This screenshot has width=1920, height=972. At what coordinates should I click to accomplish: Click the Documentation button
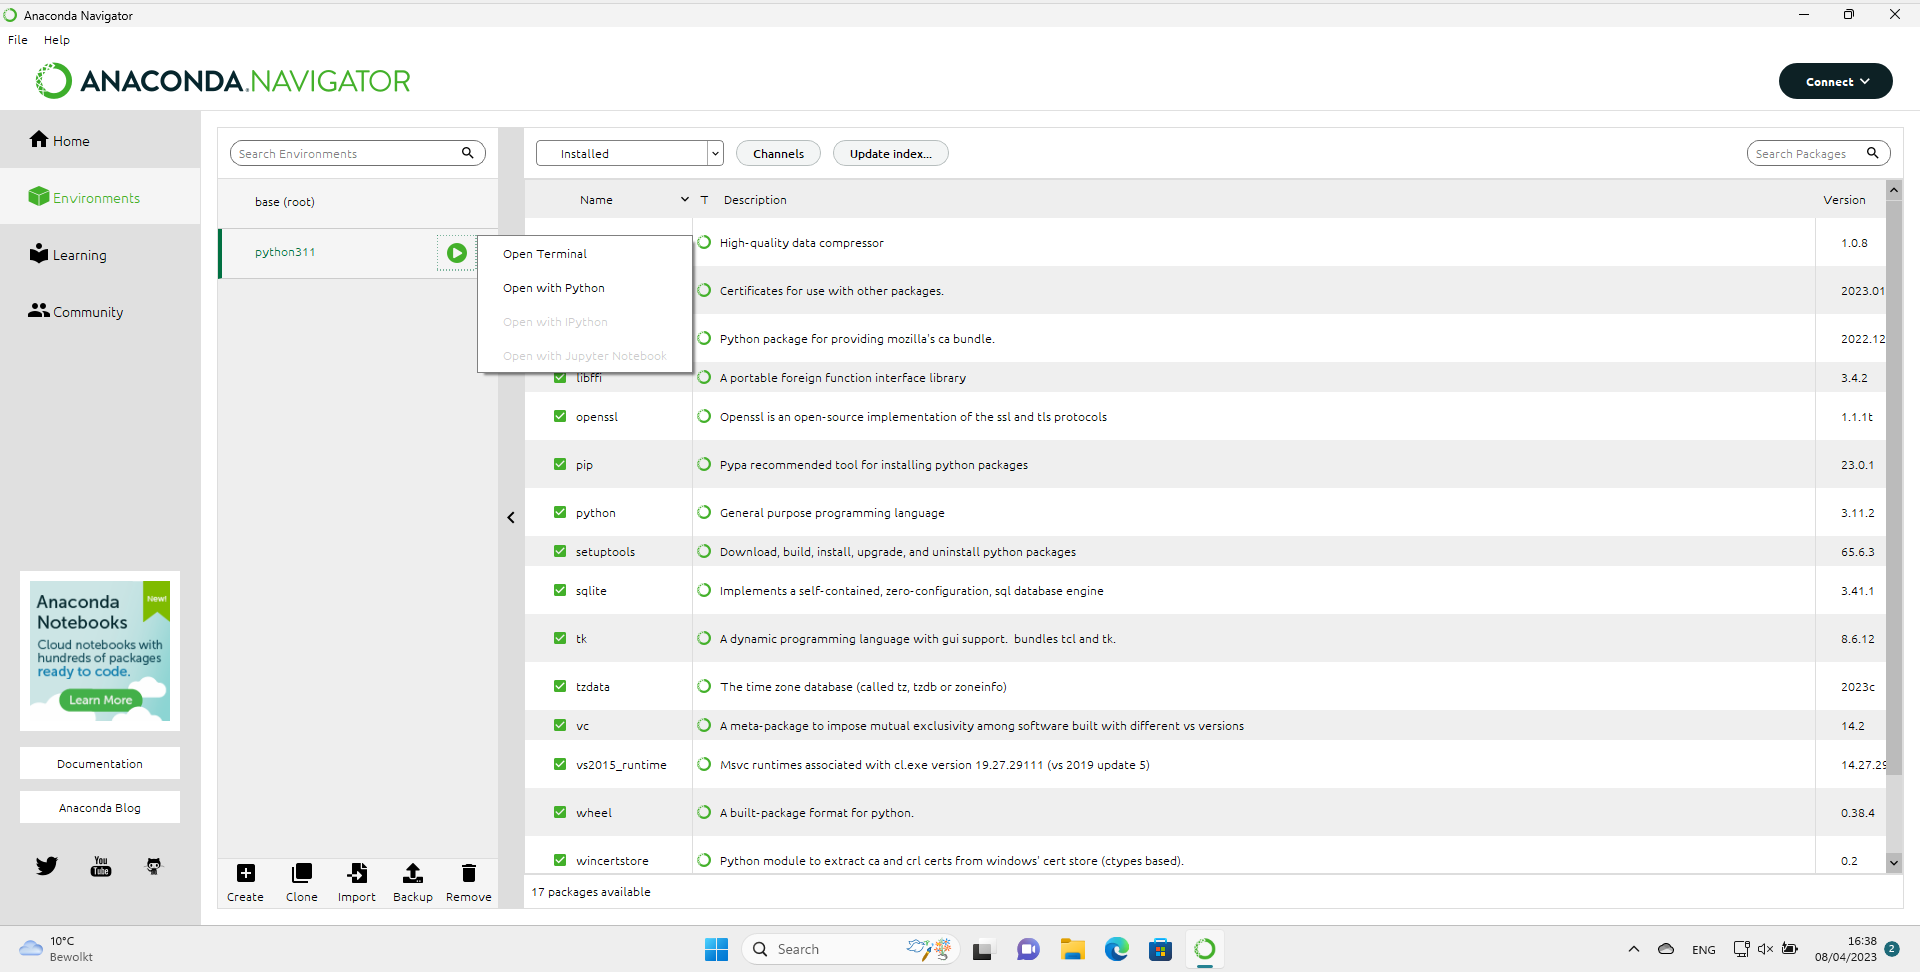[100, 763]
